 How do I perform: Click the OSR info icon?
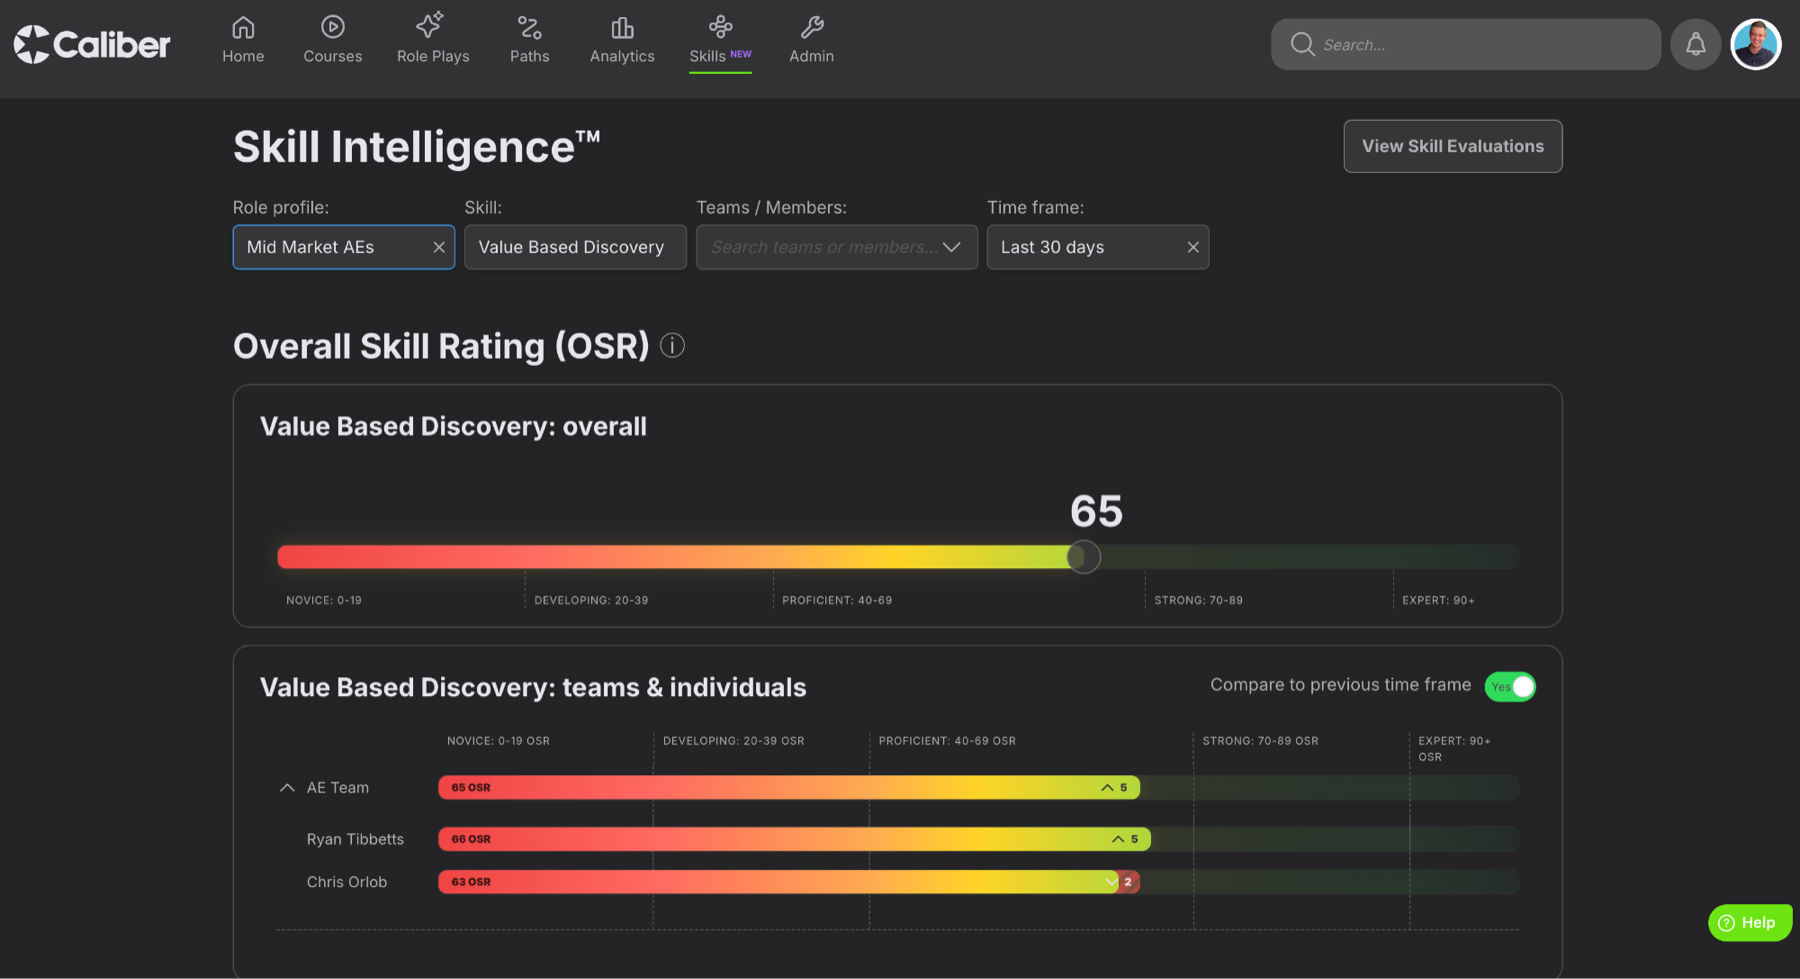pyautogui.click(x=673, y=346)
